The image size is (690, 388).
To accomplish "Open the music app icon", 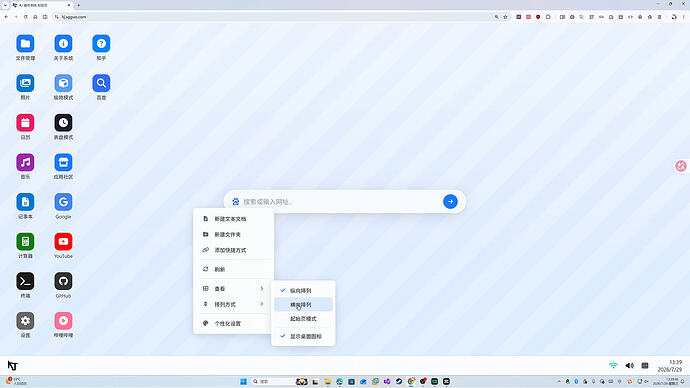I will tap(25, 162).
